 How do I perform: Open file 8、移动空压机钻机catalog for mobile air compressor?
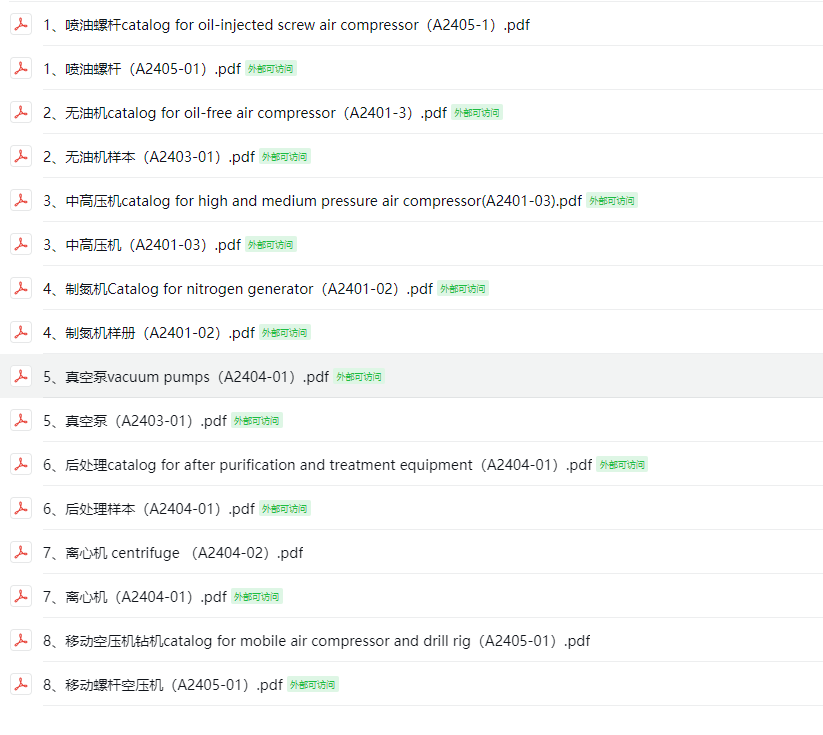(316, 641)
